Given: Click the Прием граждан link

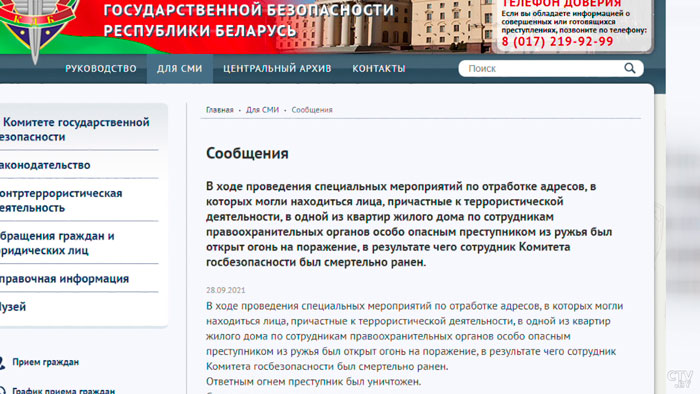Looking at the screenshot, I should click(46, 362).
